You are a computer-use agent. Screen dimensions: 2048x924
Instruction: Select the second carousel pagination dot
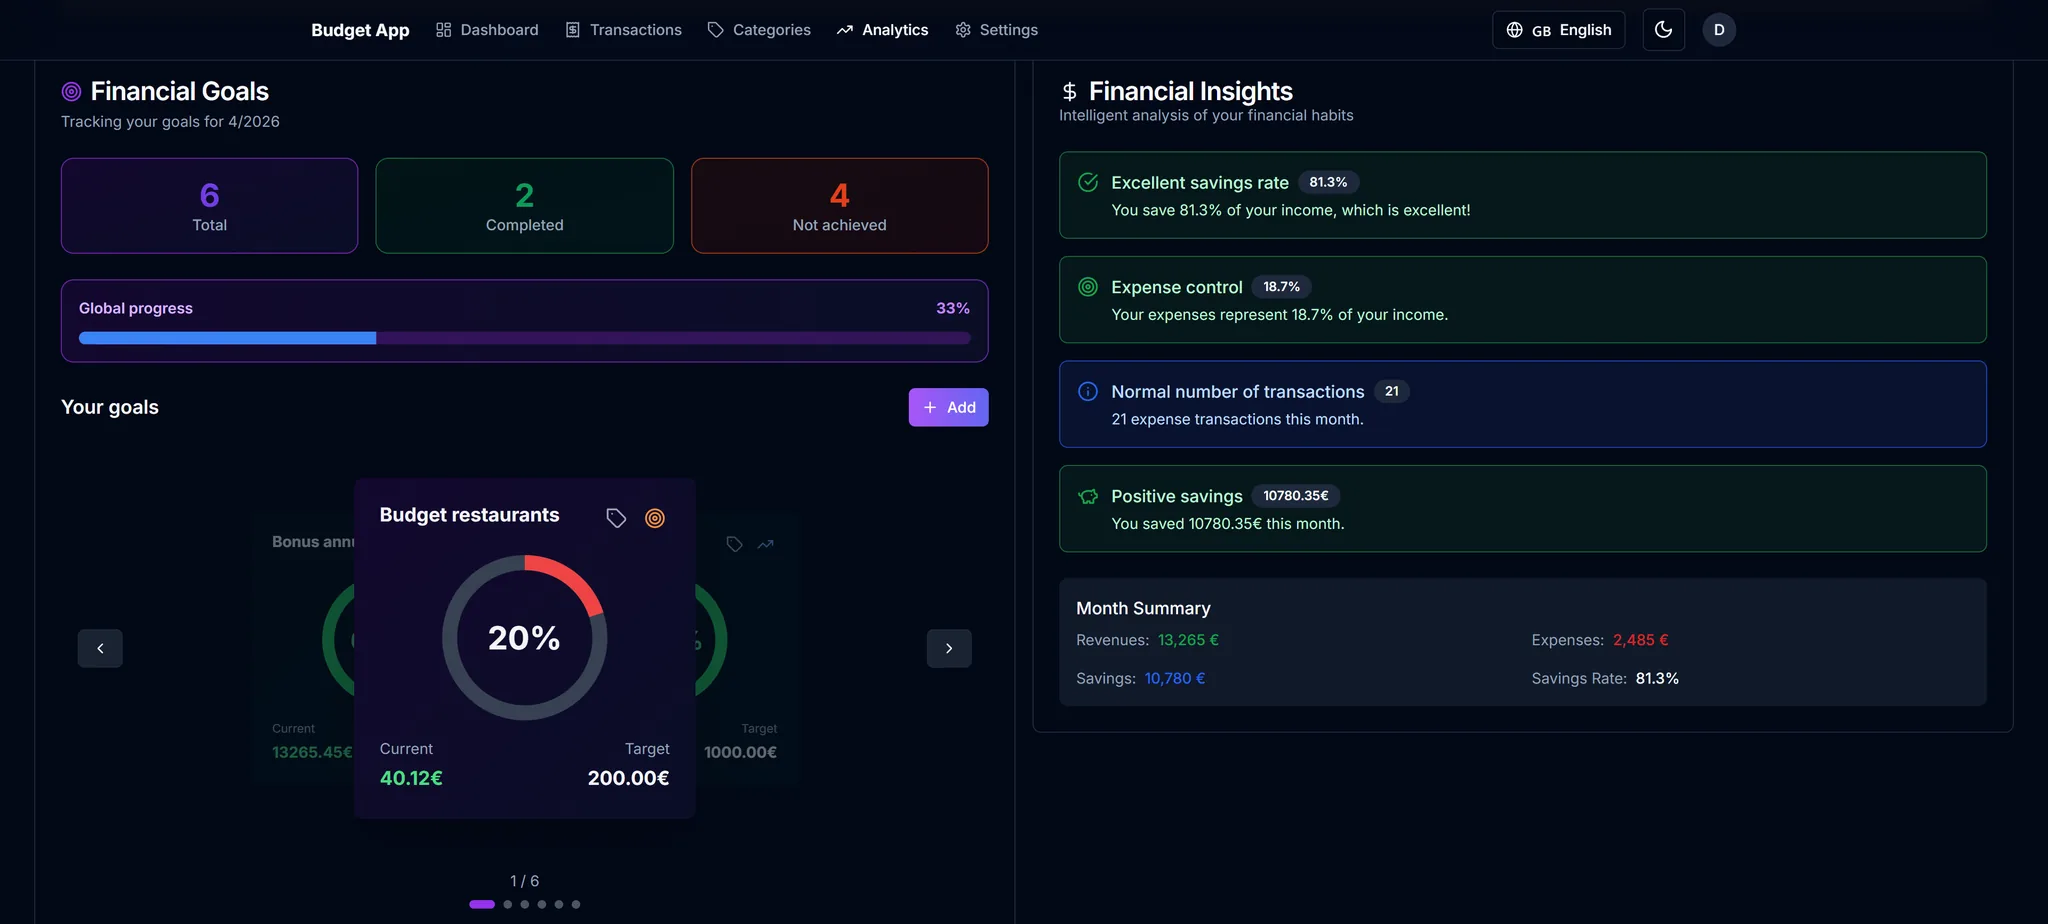(508, 904)
